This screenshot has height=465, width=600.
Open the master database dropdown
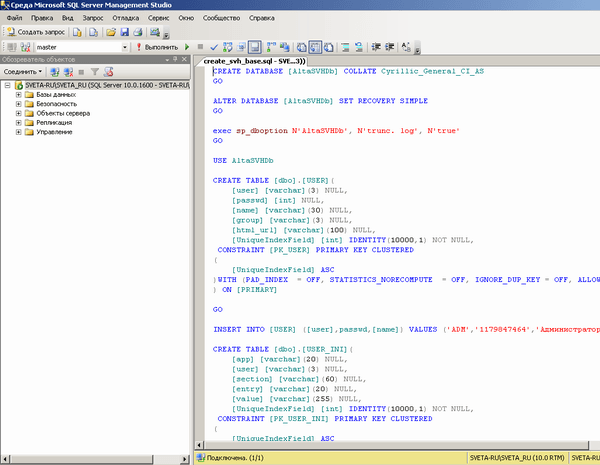coord(124,47)
